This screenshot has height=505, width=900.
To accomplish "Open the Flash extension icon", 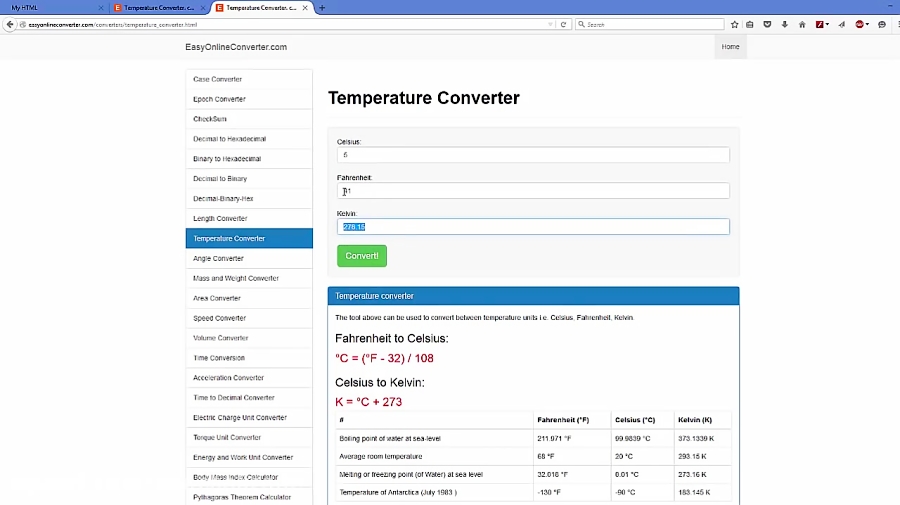I will tap(820, 25).
